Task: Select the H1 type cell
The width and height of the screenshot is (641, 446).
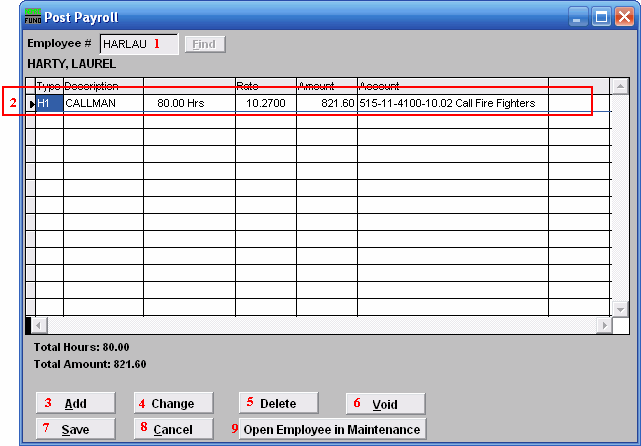Action: [x=49, y=103]
